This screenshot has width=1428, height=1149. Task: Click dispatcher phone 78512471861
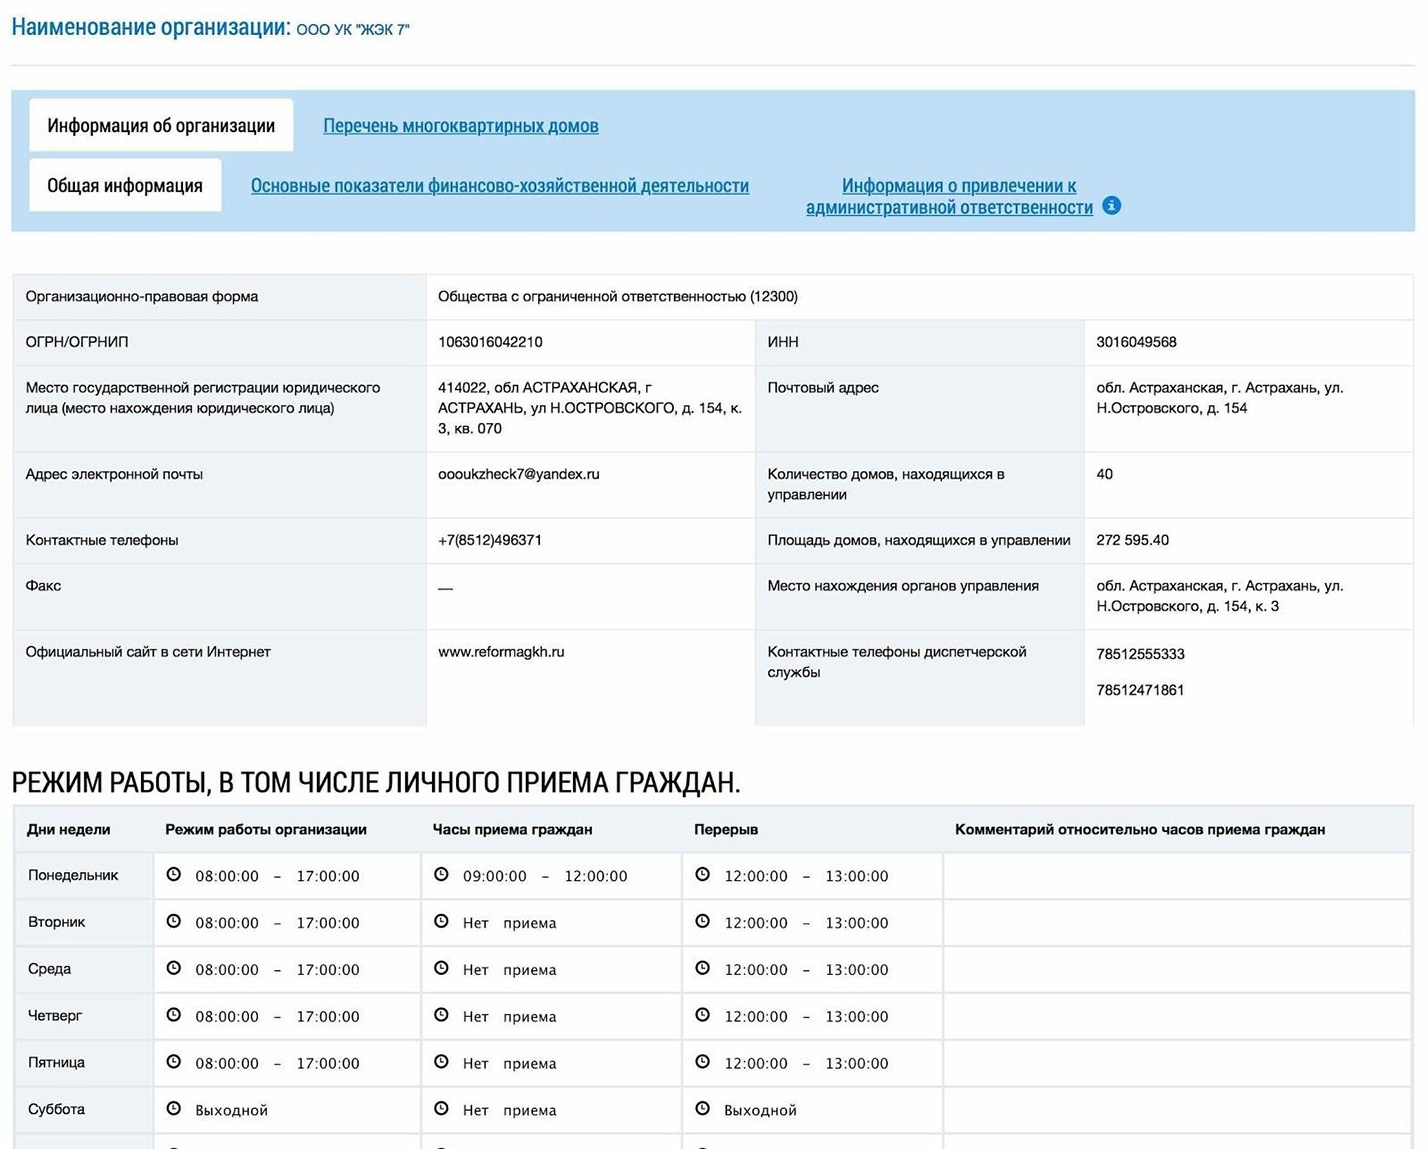[1140, 690]
